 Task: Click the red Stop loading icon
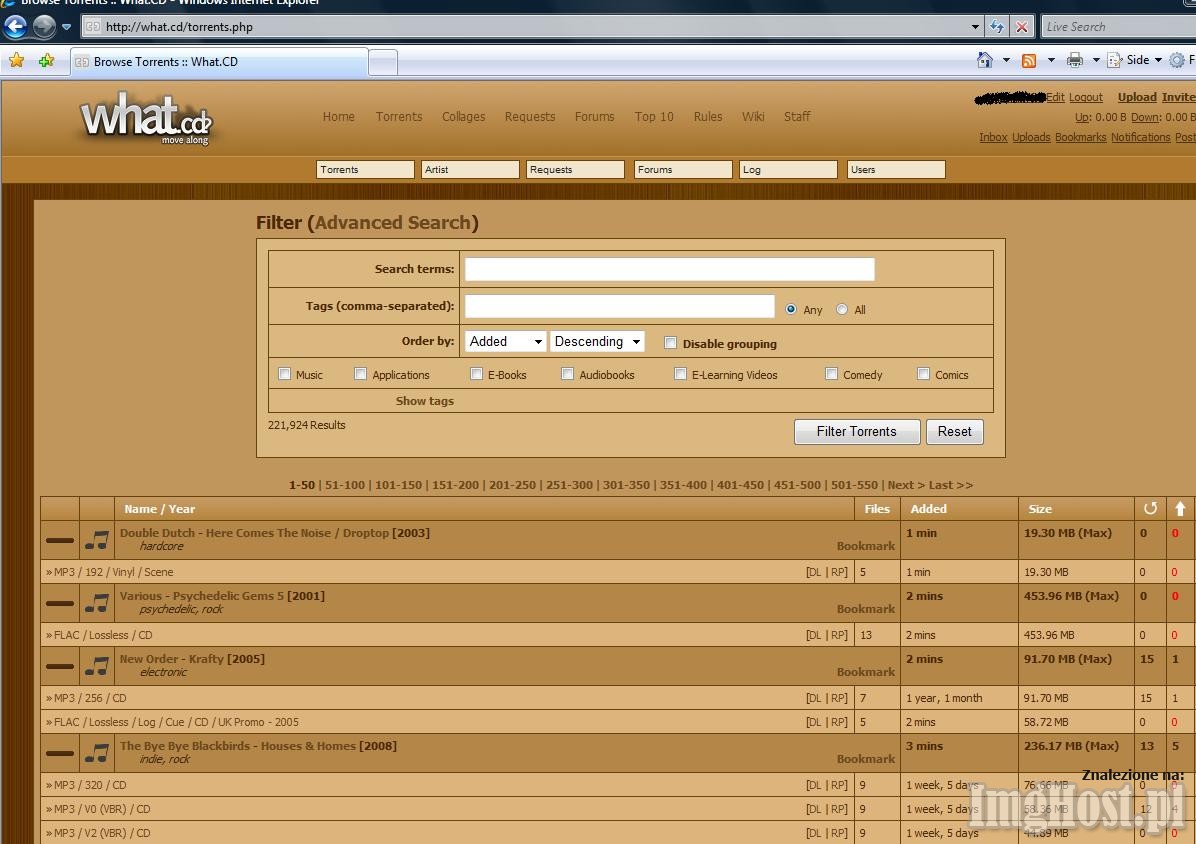point(1021,27)
